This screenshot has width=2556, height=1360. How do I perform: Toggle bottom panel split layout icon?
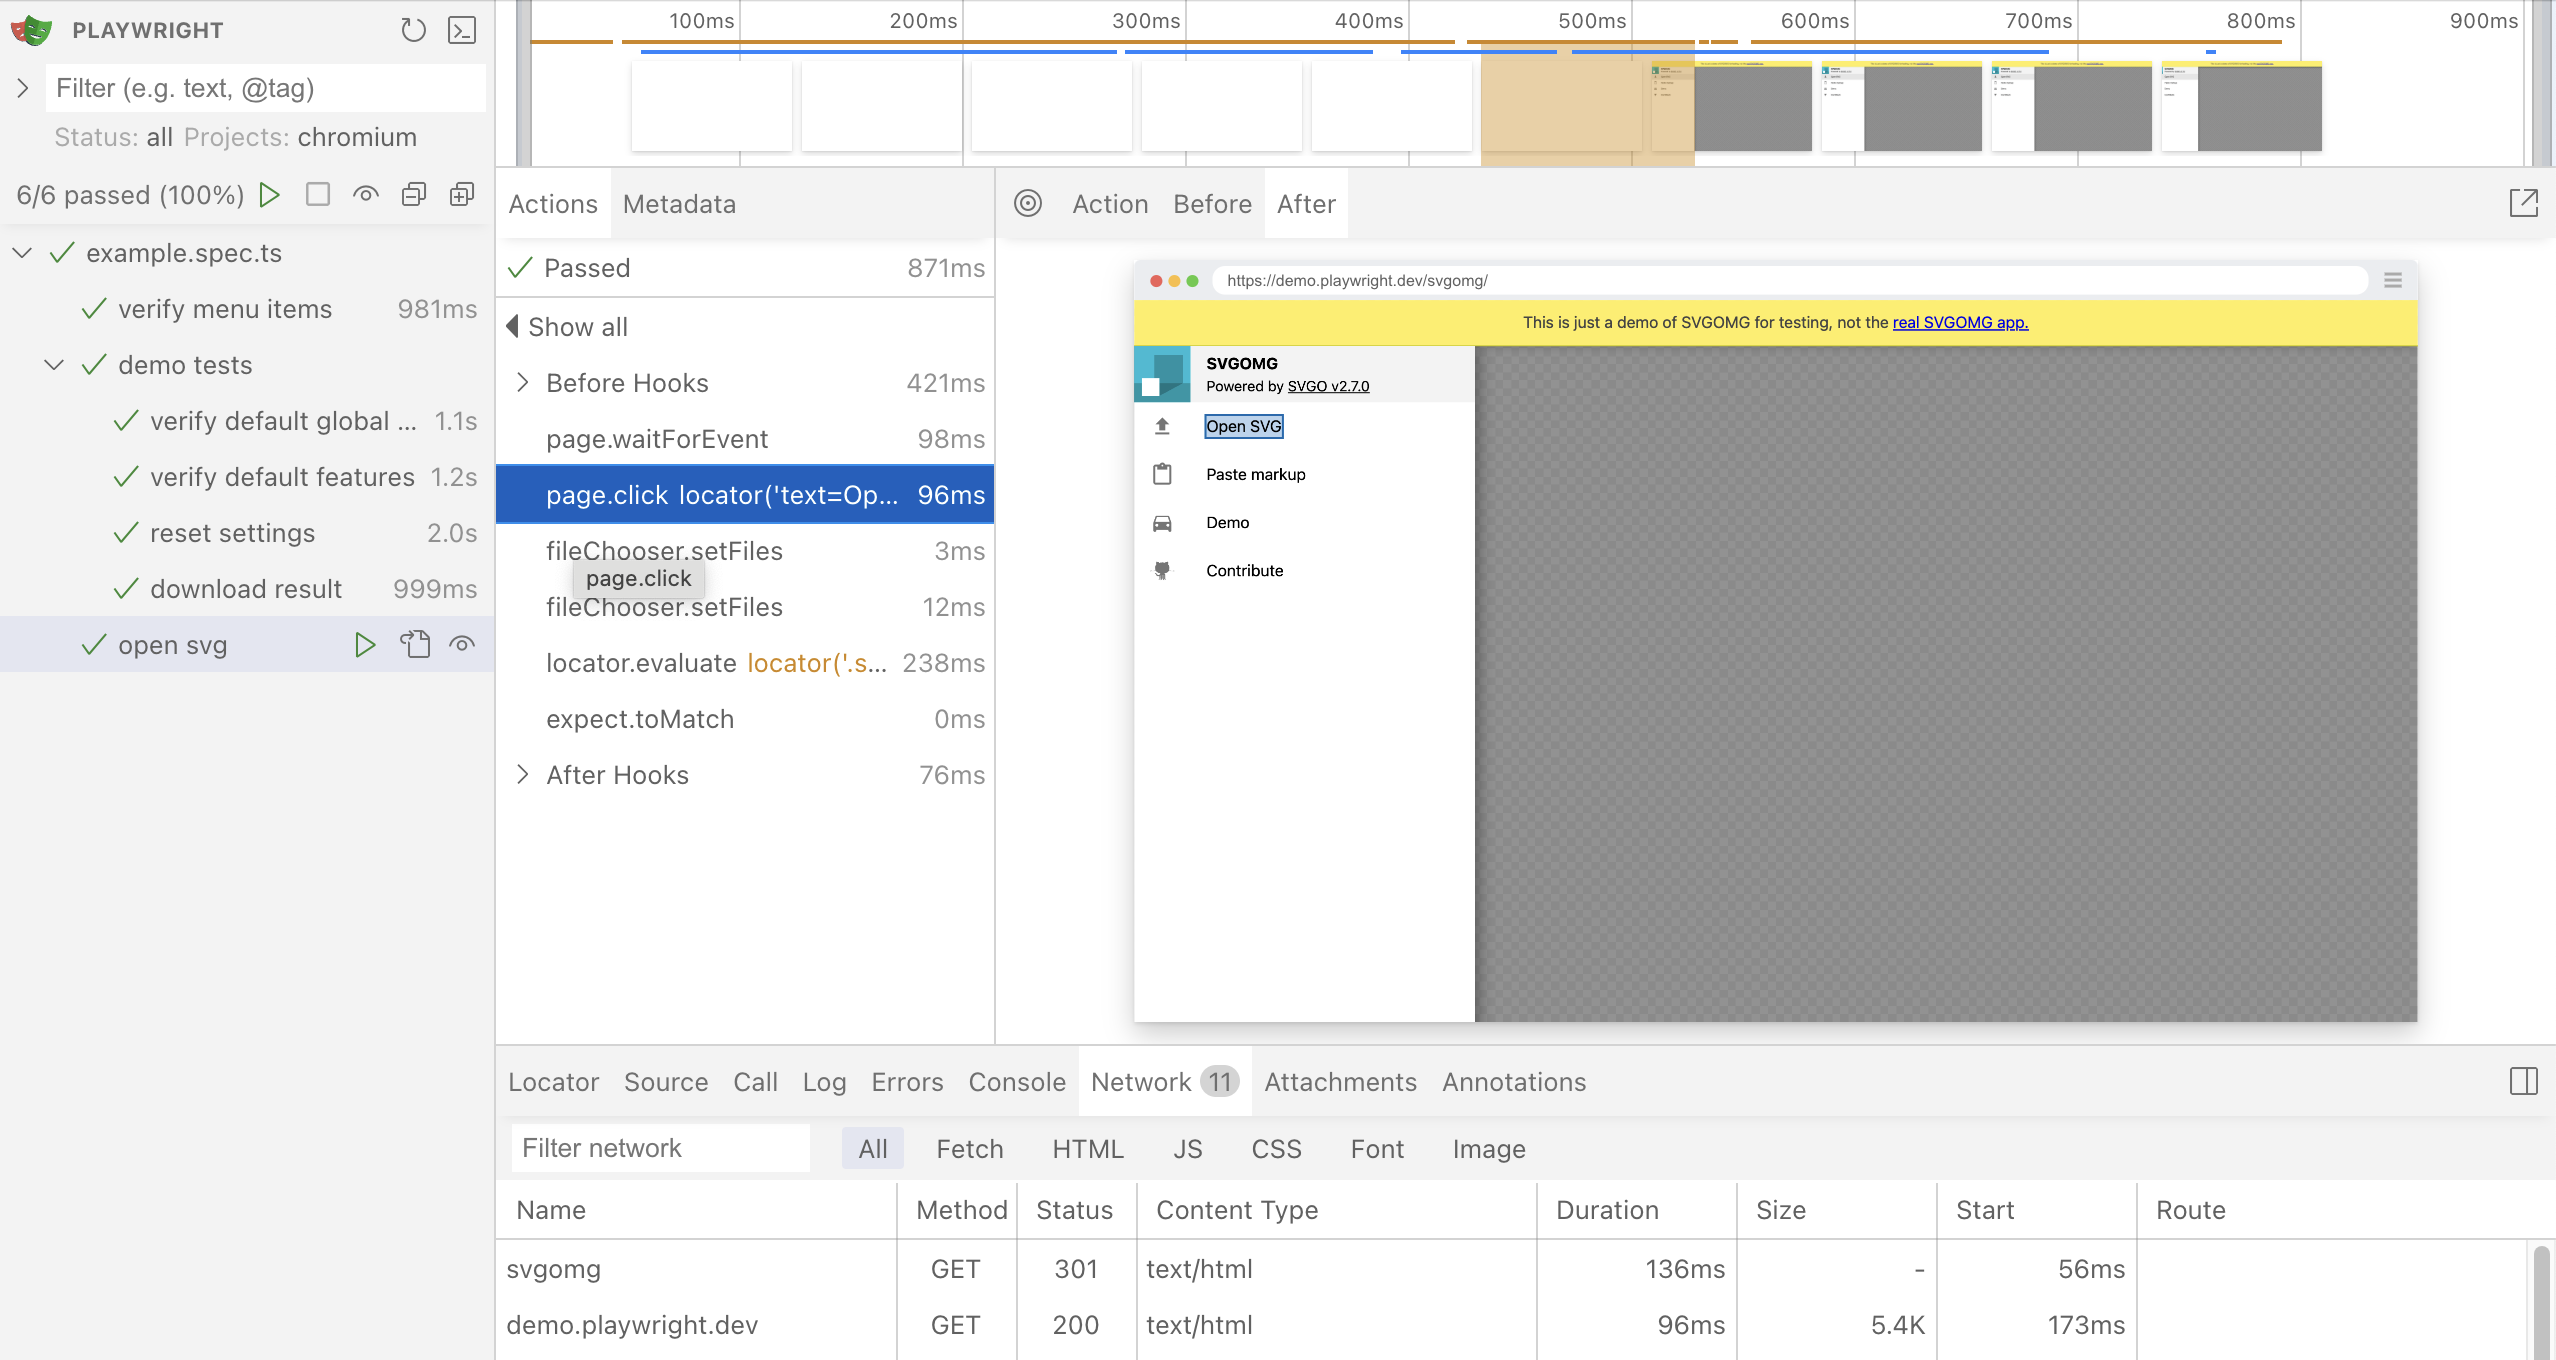pyautogui.click(x=2524, y=1081)
